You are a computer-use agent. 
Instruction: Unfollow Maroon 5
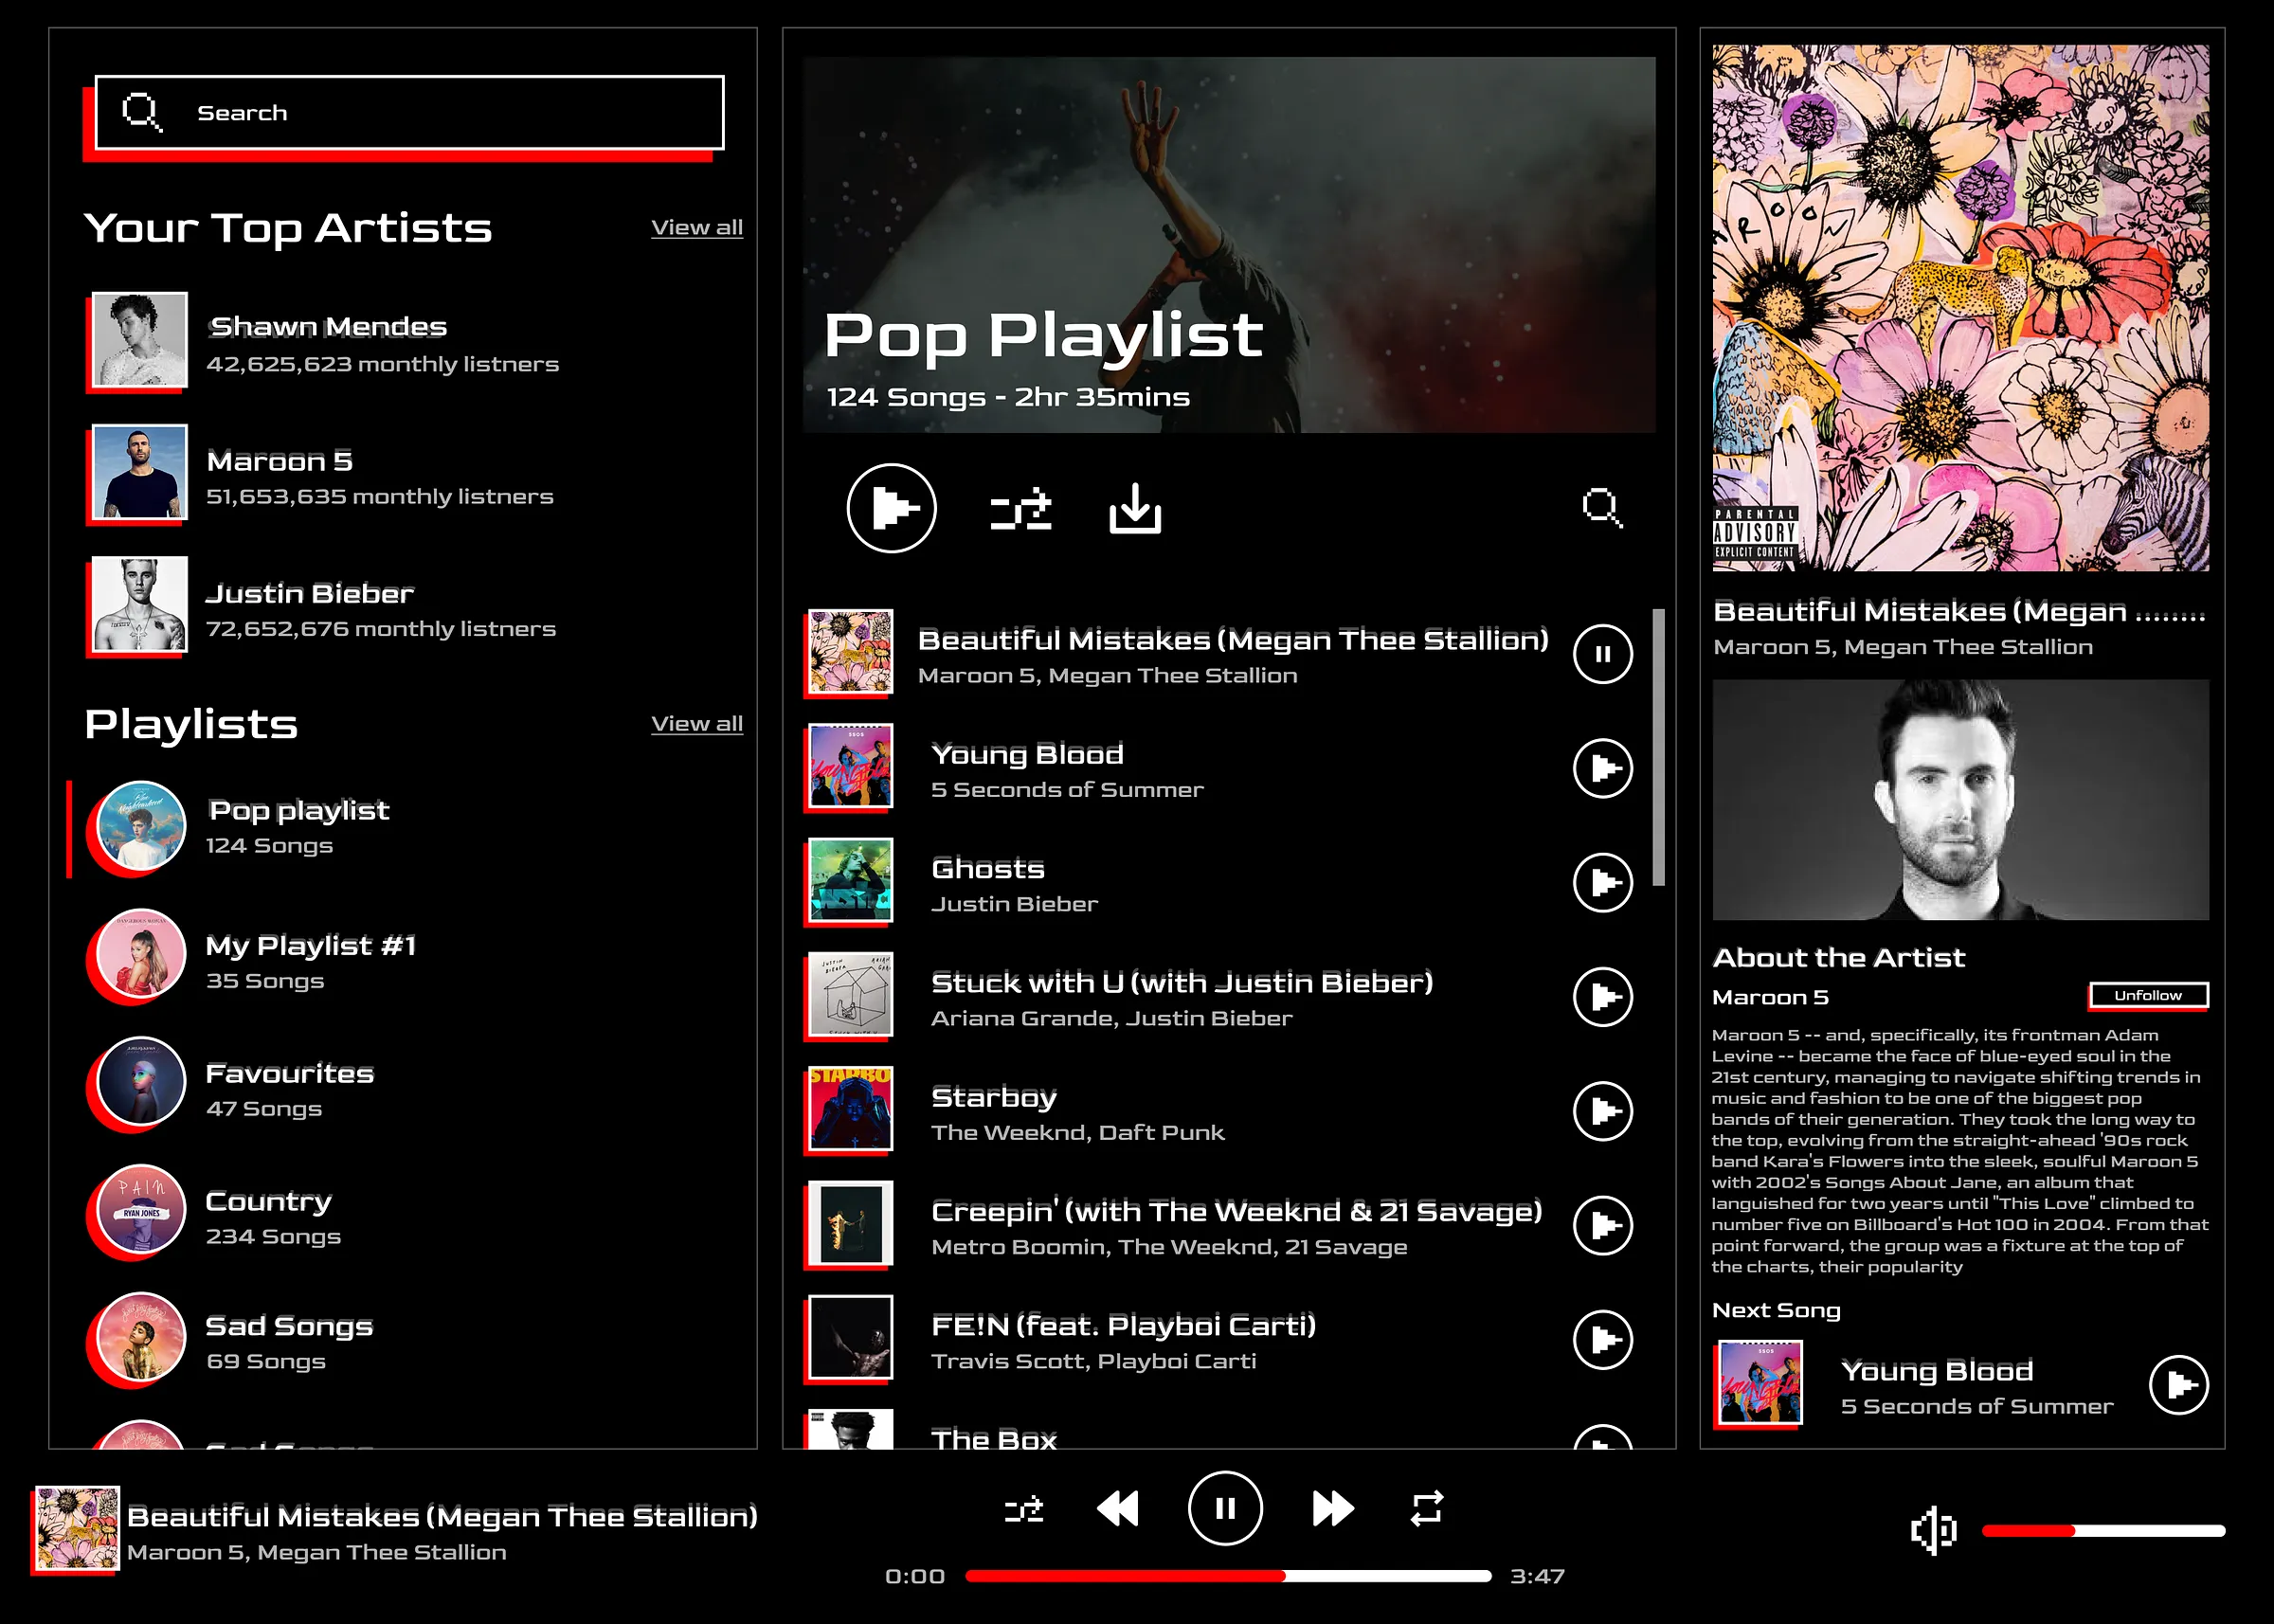[2148, 995]
